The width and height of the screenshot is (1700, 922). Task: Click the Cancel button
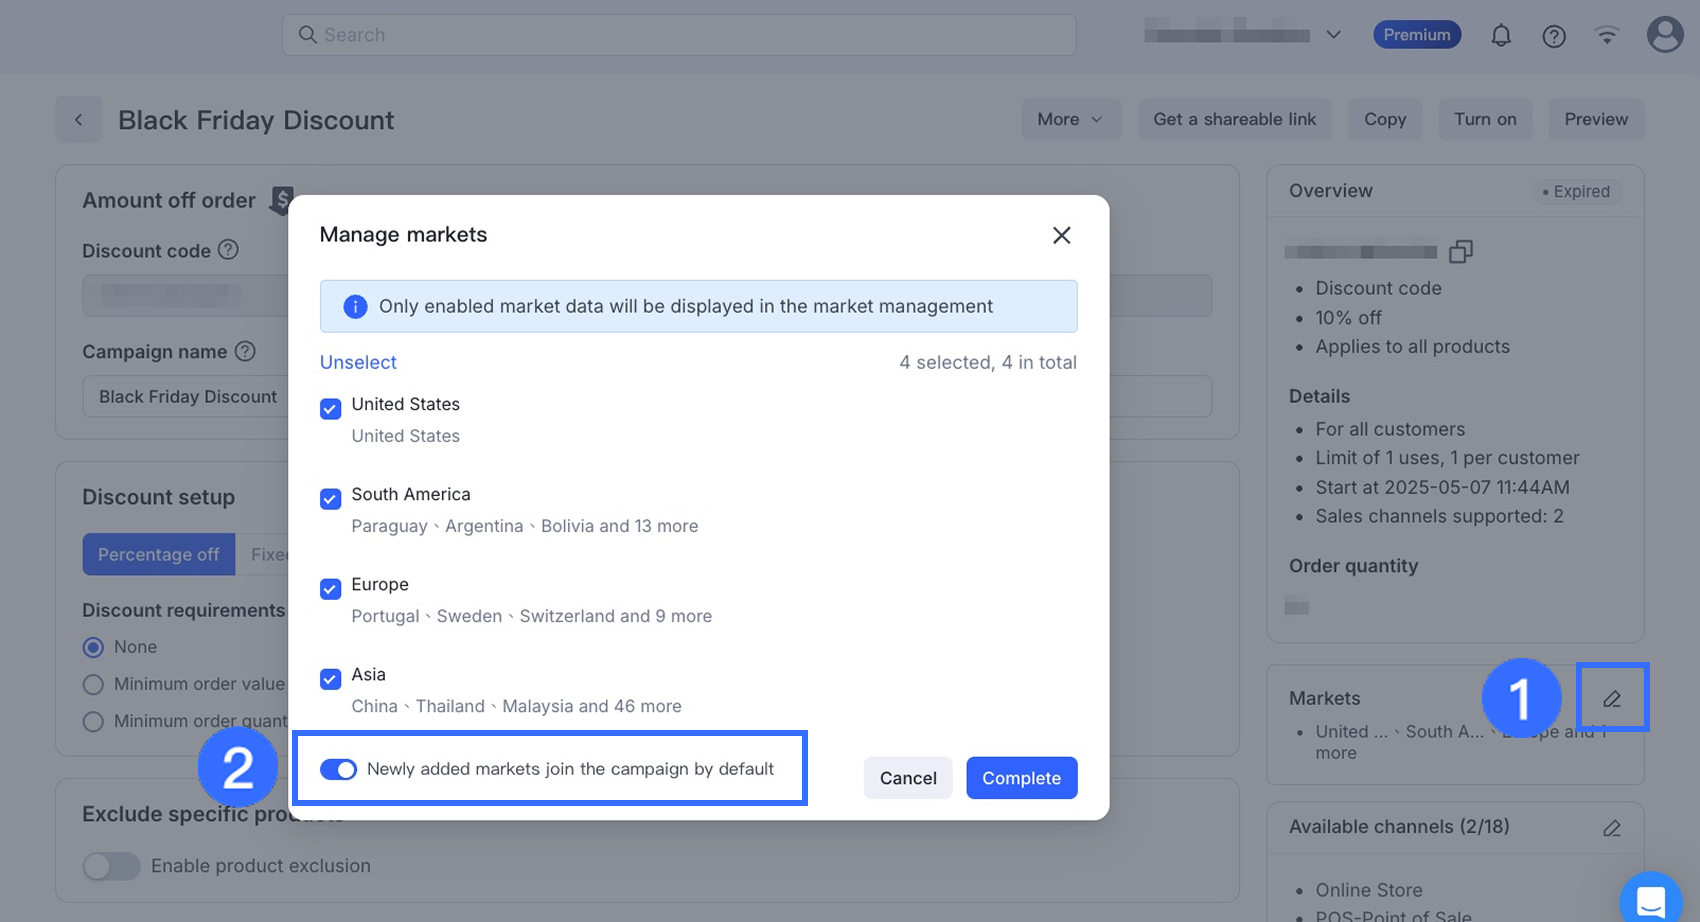tap(907, 778)
